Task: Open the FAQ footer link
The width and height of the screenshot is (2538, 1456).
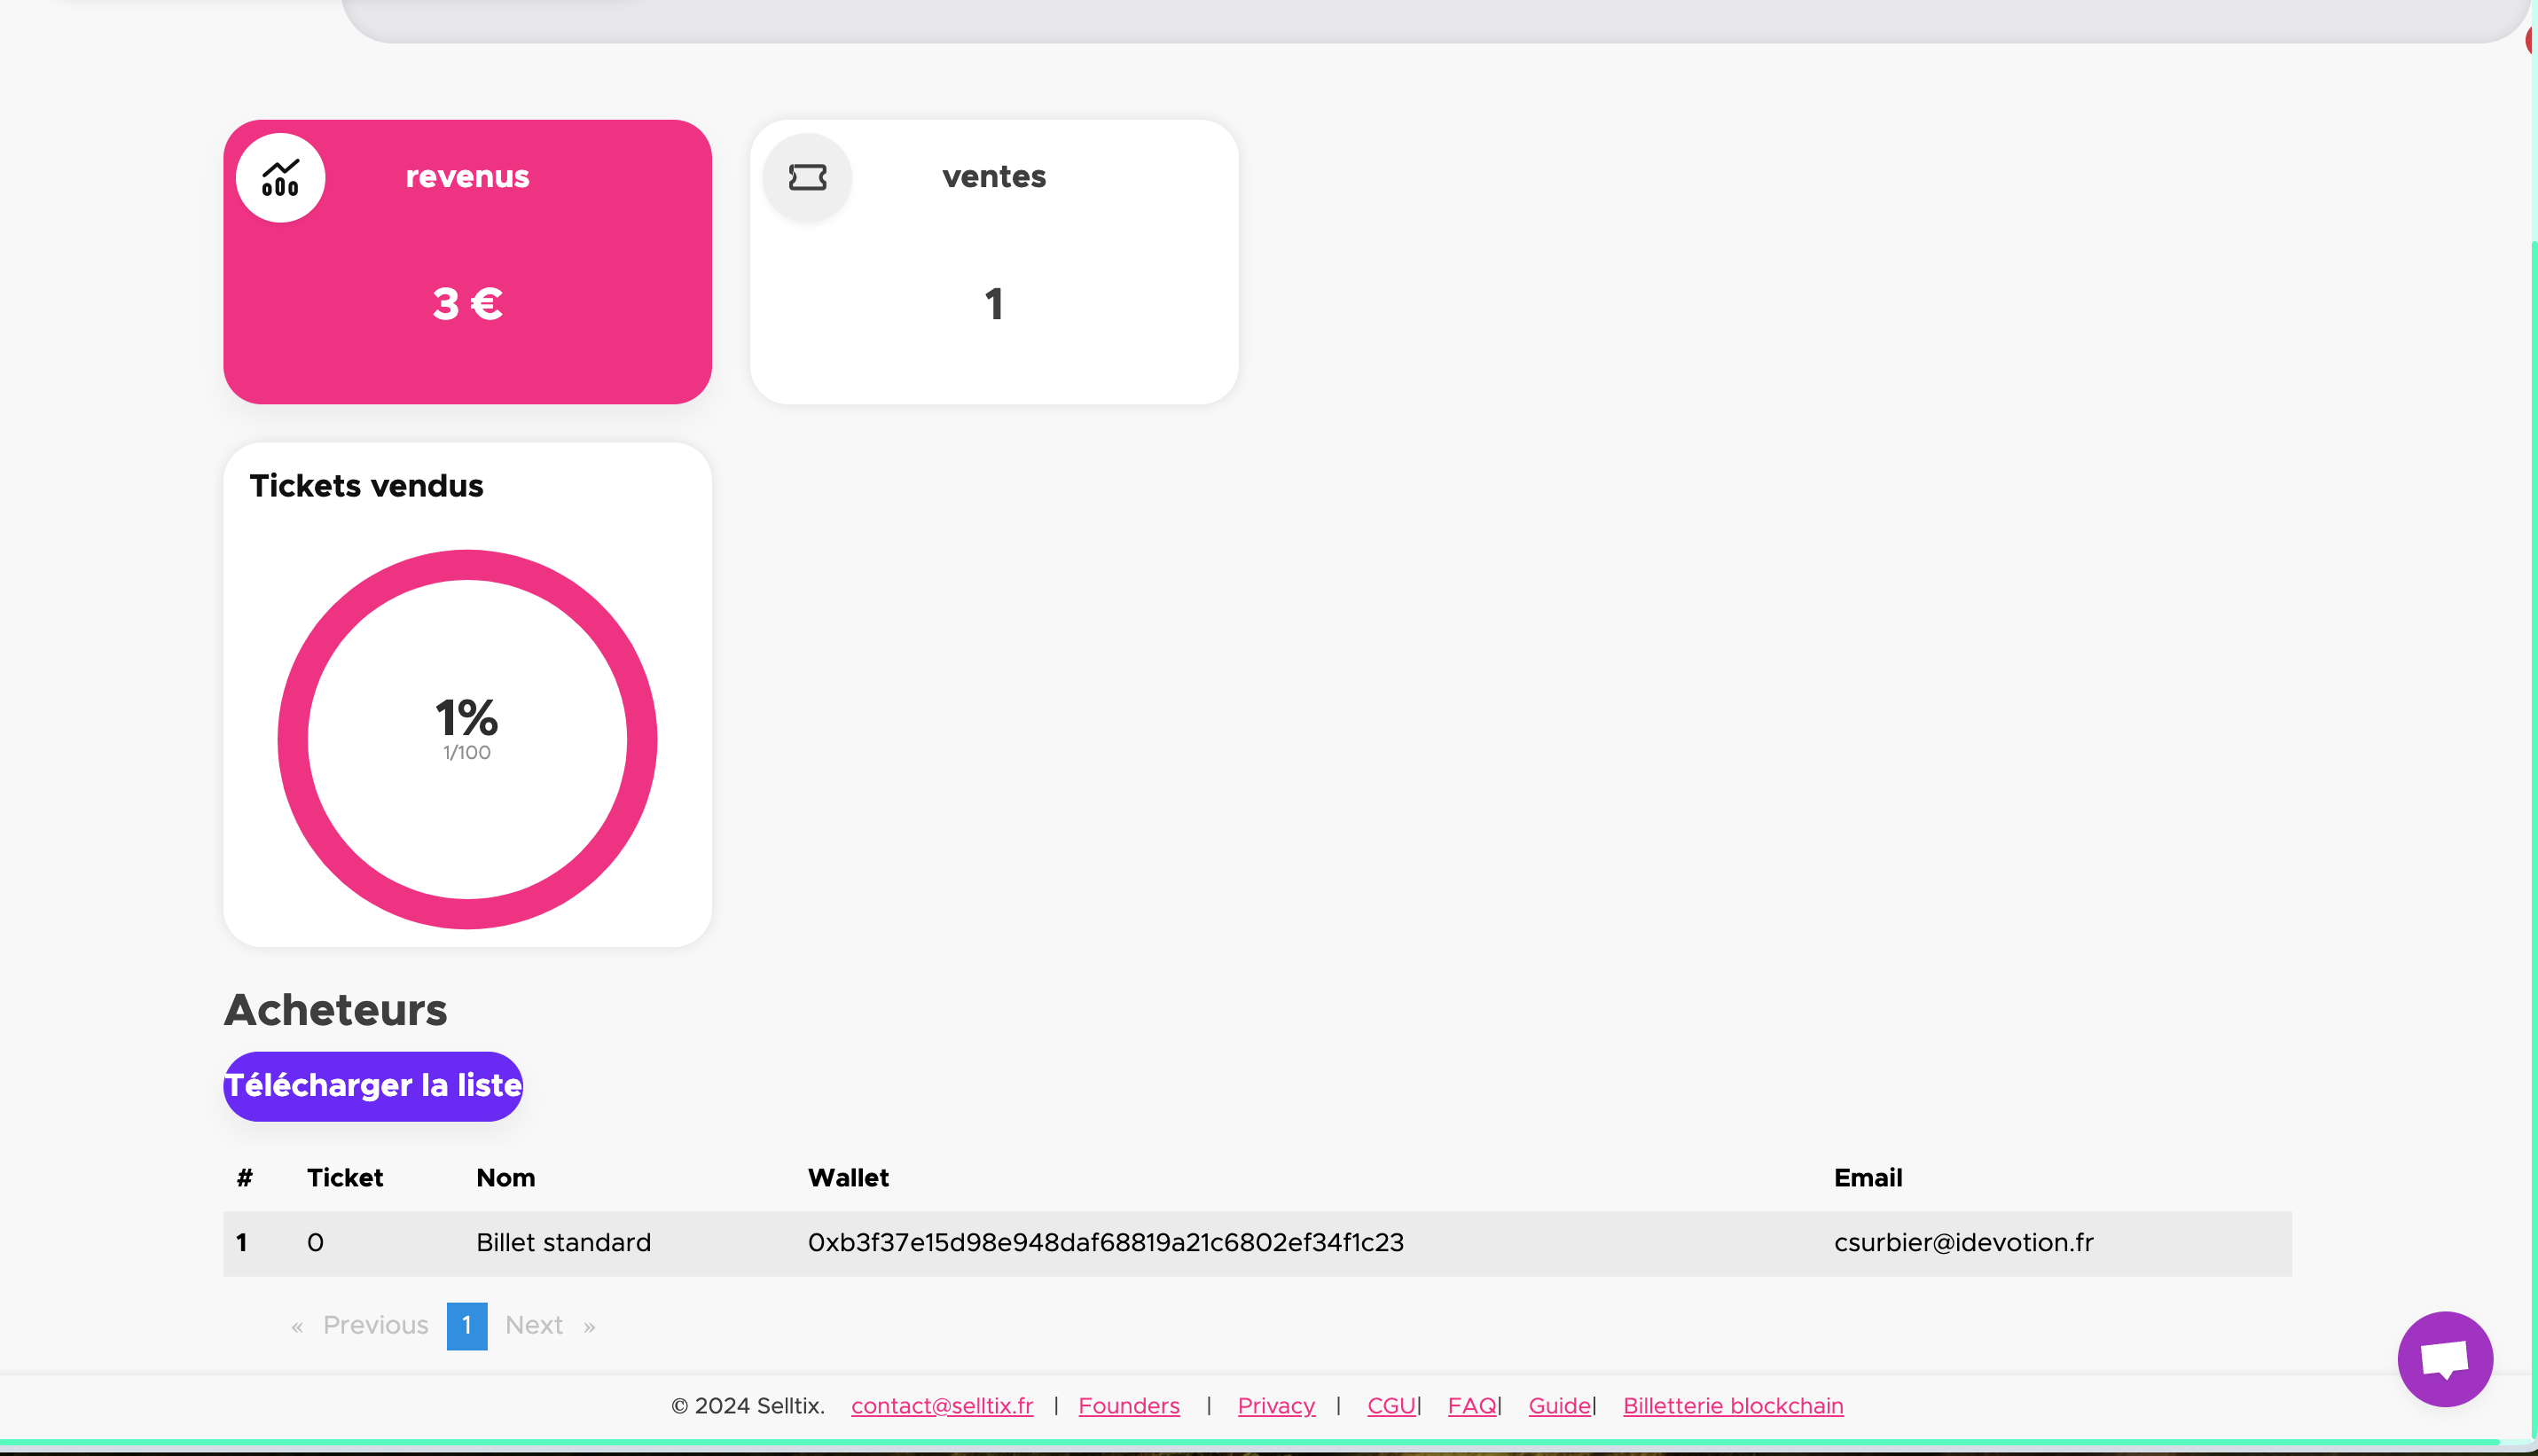Action: pyautogui.click(x=1471, y=1406)
